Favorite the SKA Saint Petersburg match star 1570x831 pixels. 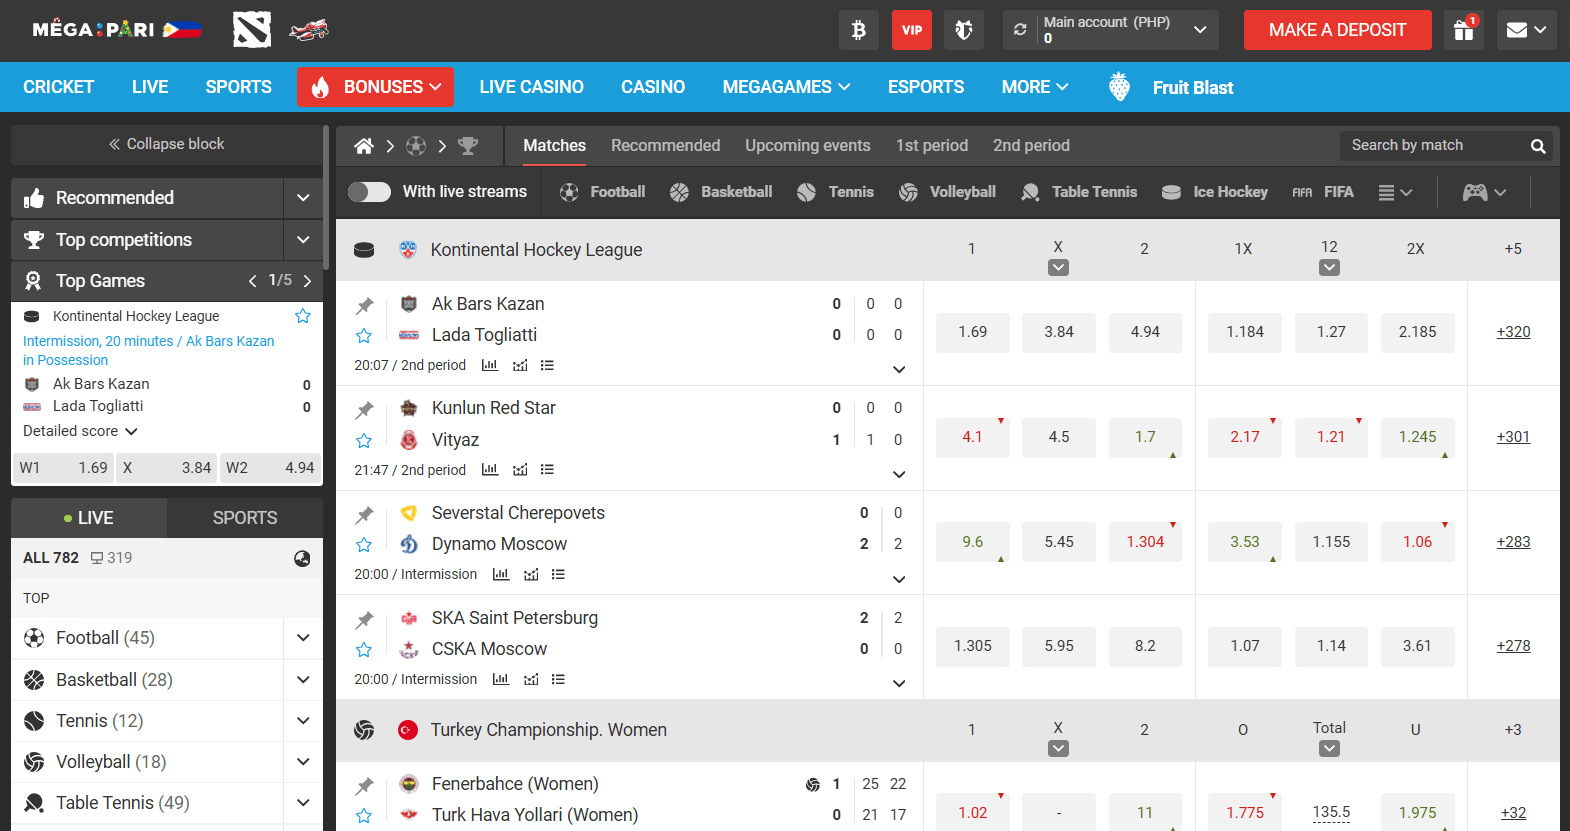pos(364,650)
